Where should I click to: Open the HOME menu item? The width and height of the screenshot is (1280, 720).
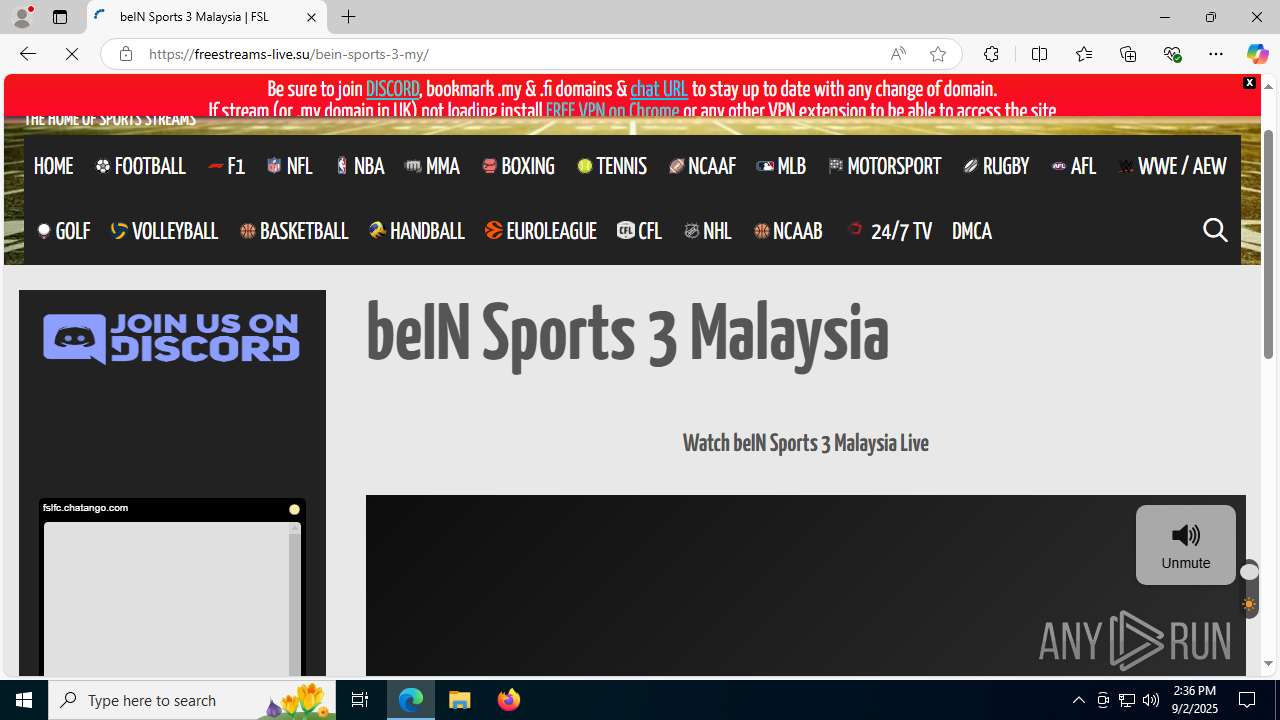click(x=53, y=166)
